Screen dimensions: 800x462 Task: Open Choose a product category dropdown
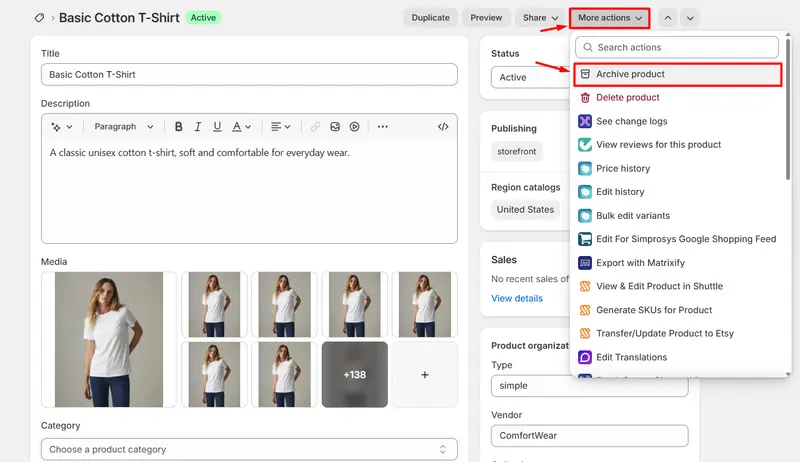point(249,449)
